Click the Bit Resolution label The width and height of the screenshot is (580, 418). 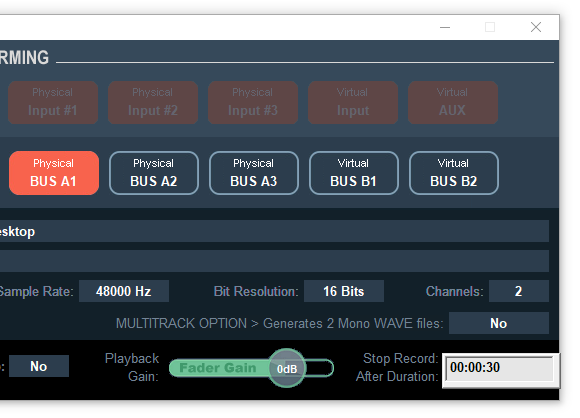coord(256,291)
